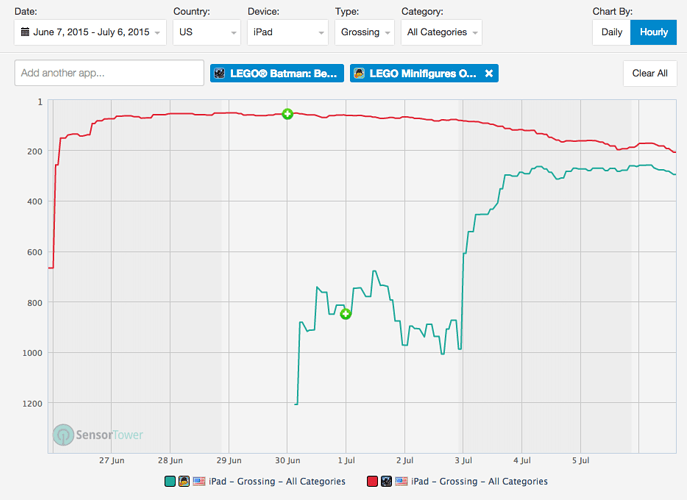Toggle red series legend label text
The height and width of the screenshot is (500, 687).
[479, 481]
